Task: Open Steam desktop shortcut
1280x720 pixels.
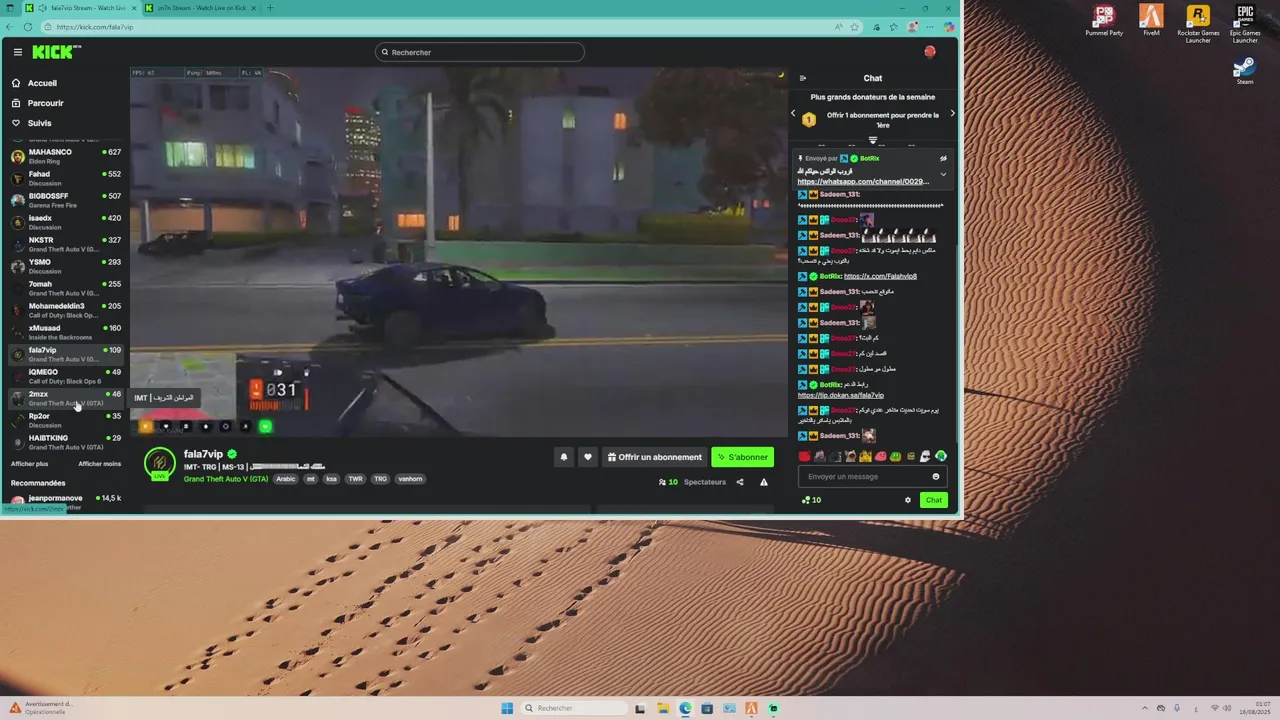Action: 1245,71
